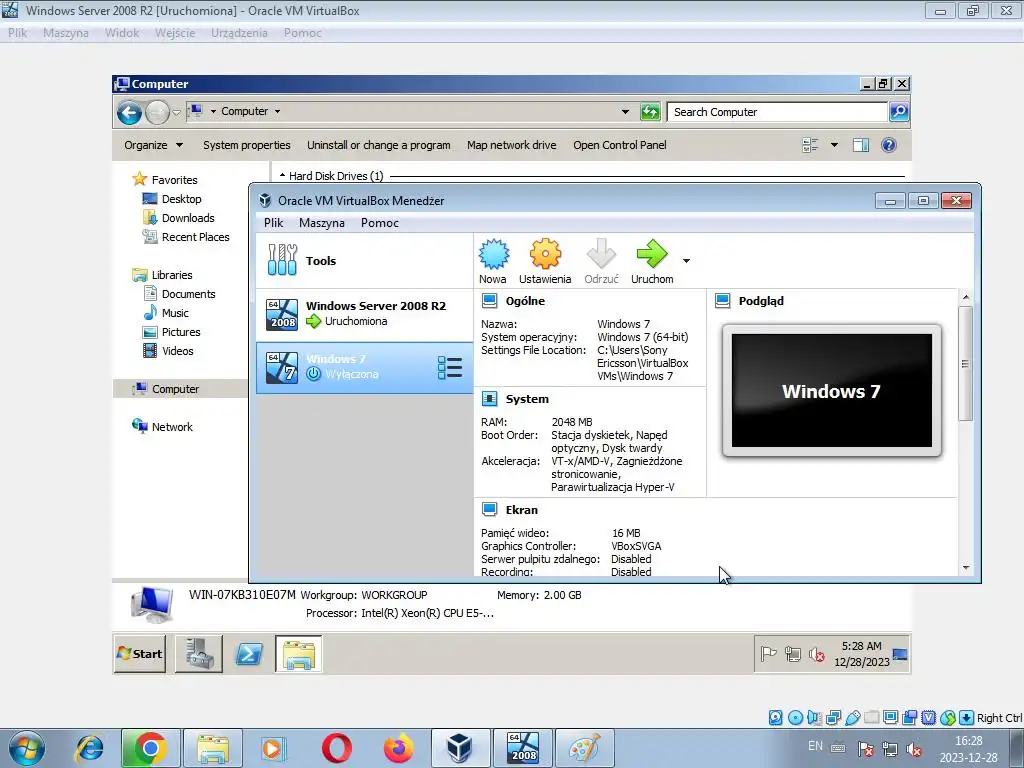Select Desktop under Favorites
The image size is (1024, 768).
172,199
